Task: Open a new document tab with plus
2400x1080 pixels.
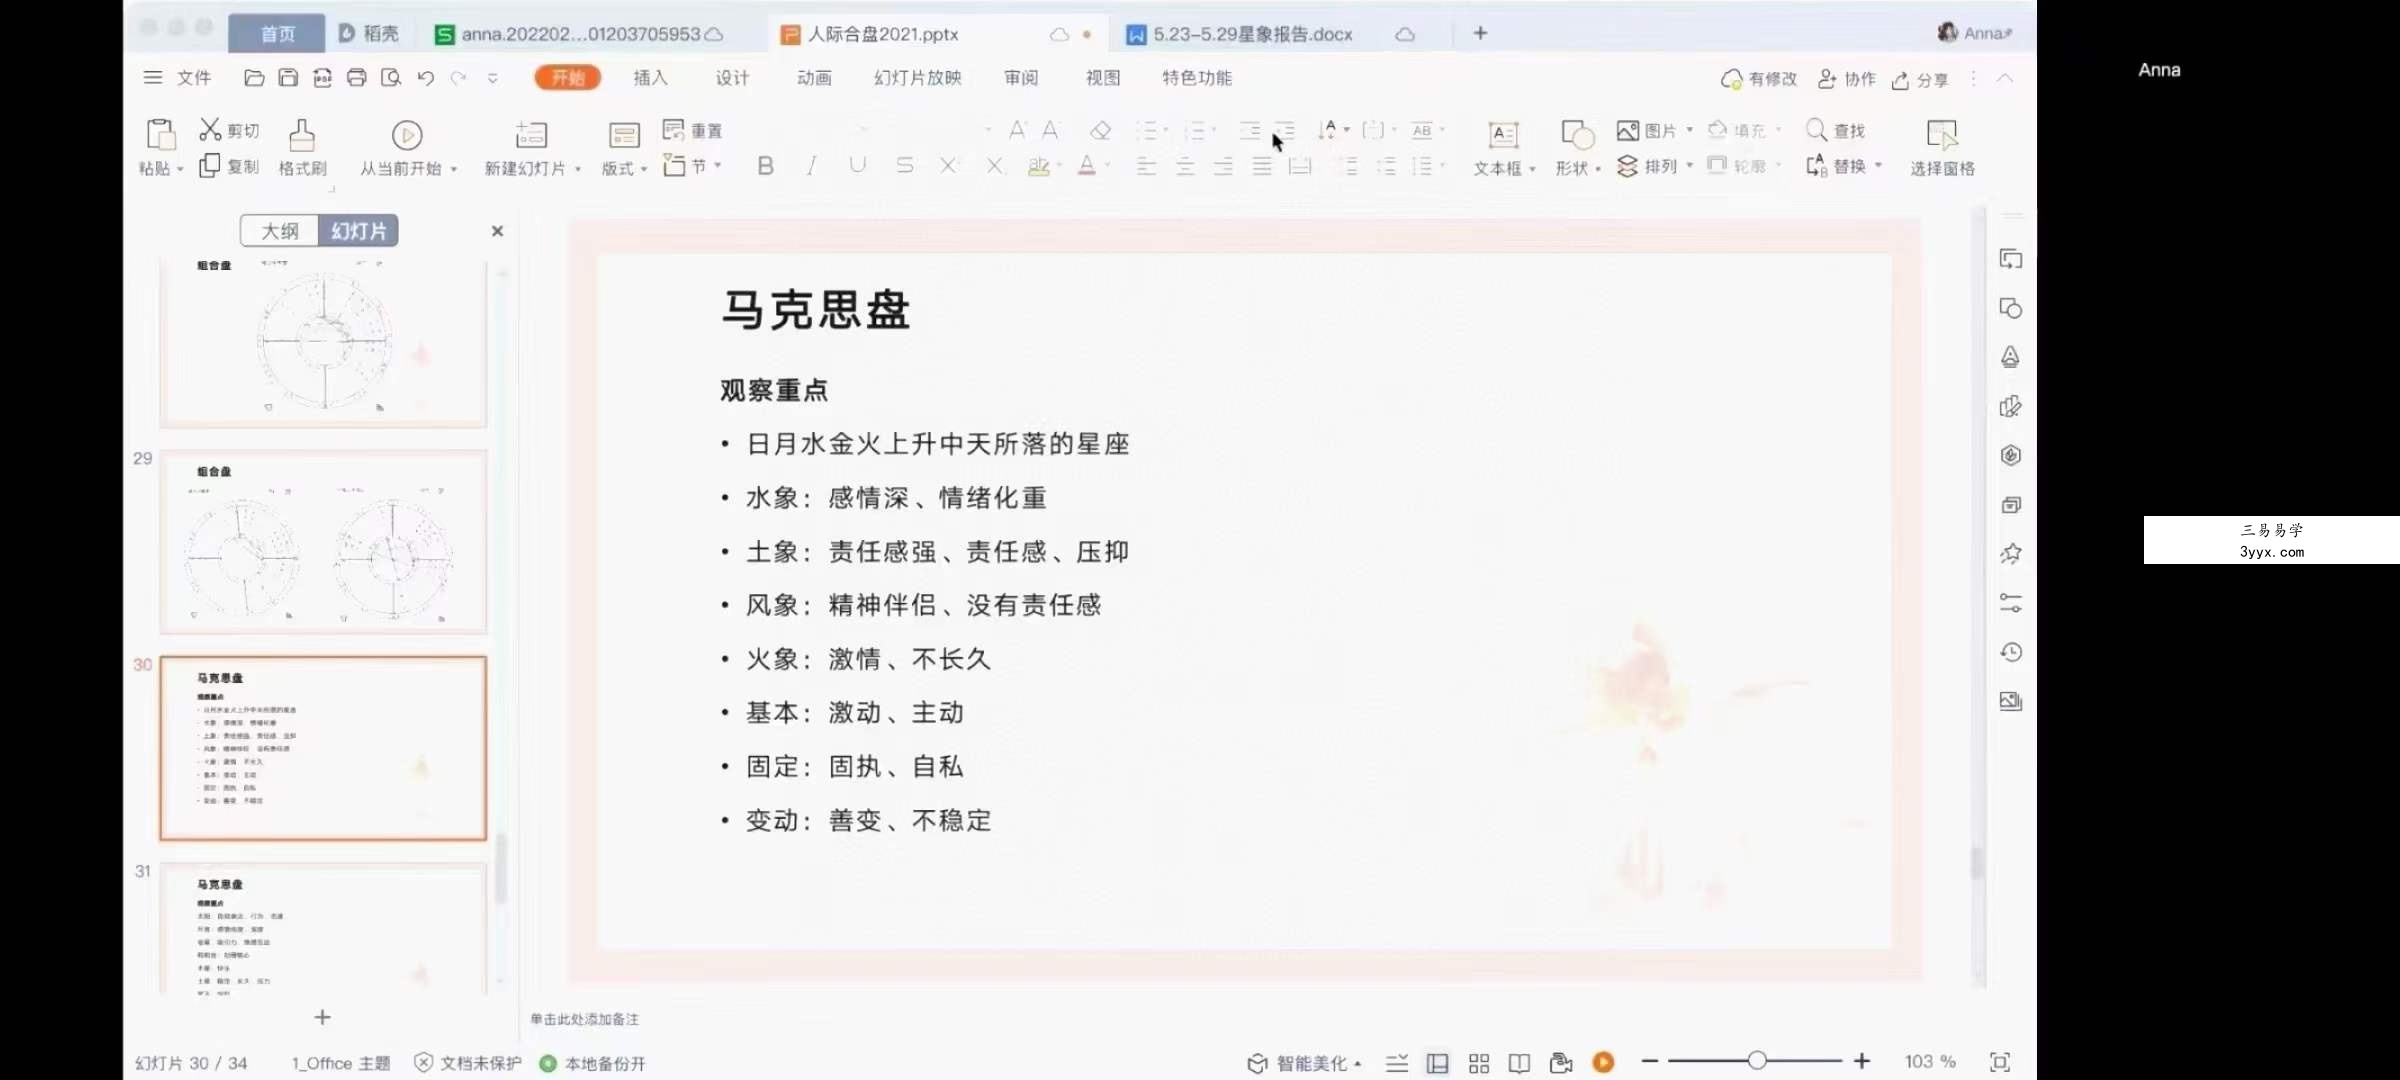Action: pos(1480,33)
